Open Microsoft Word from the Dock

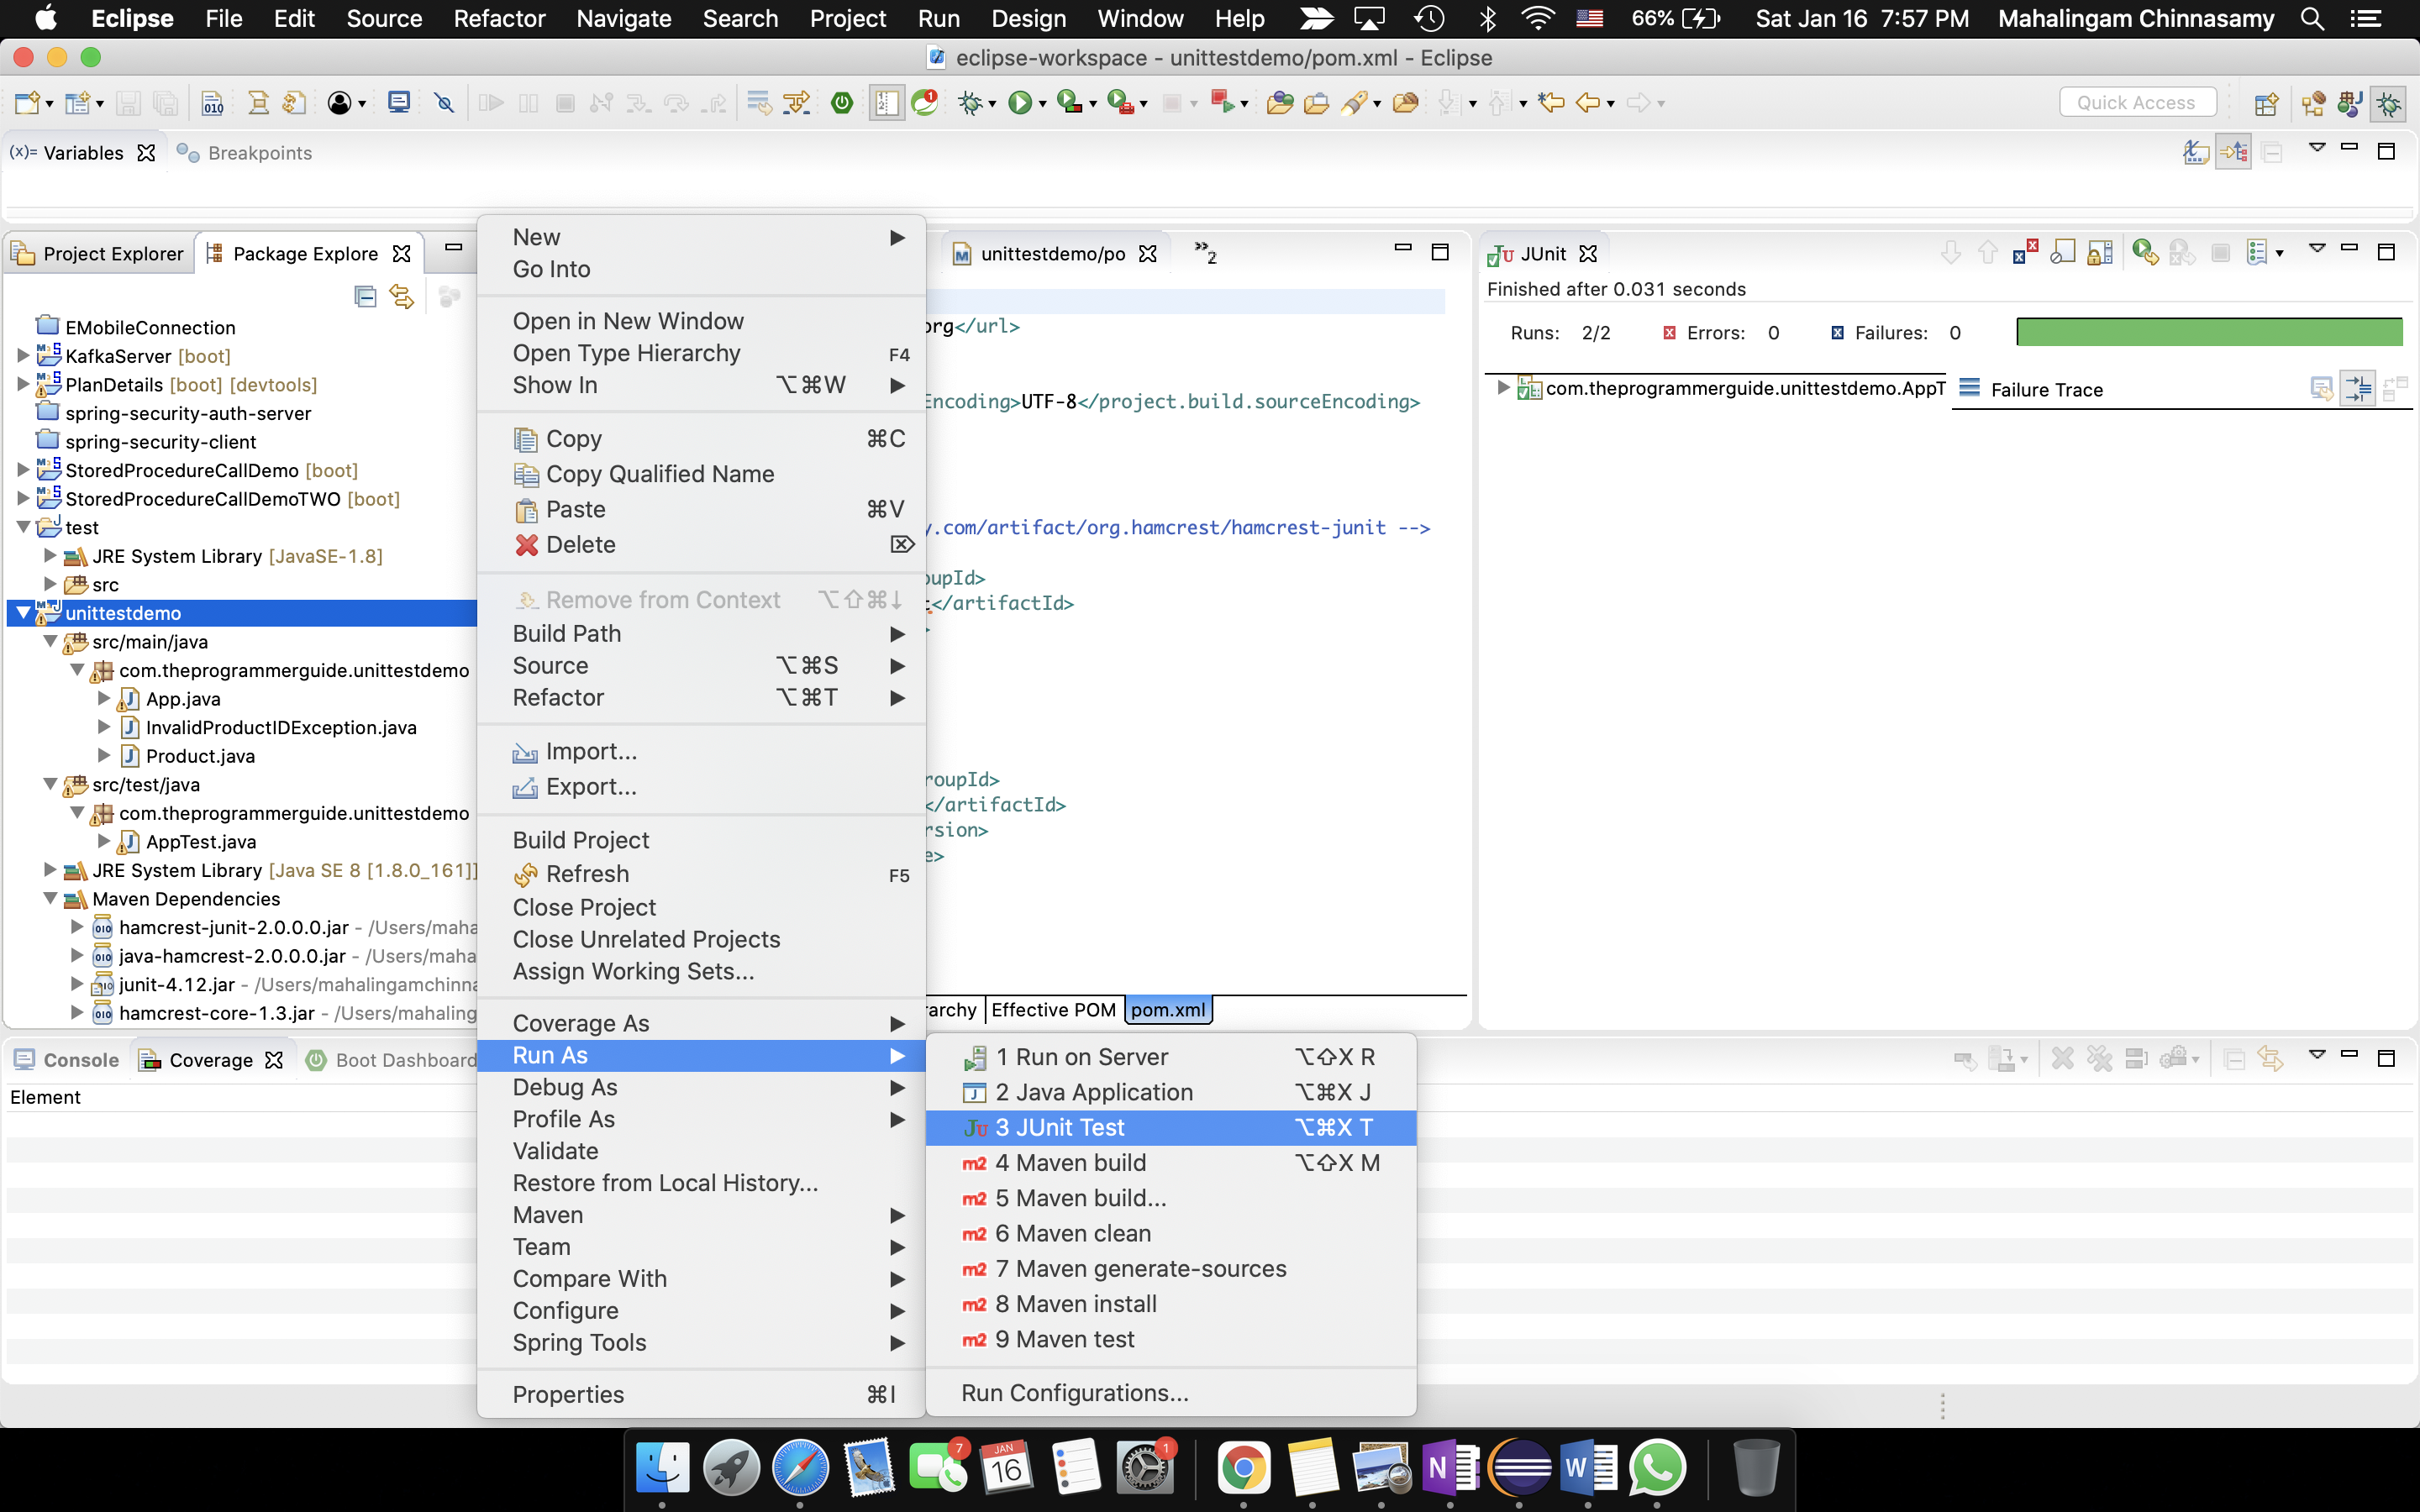[x=1588, y=1468]
